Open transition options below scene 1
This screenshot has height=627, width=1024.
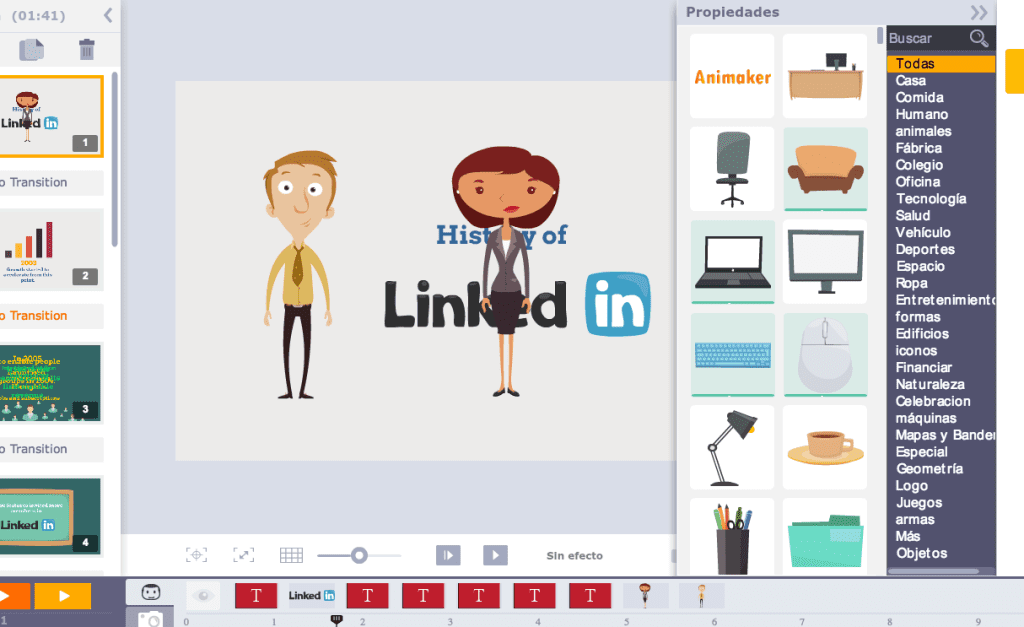coord(52,182)
